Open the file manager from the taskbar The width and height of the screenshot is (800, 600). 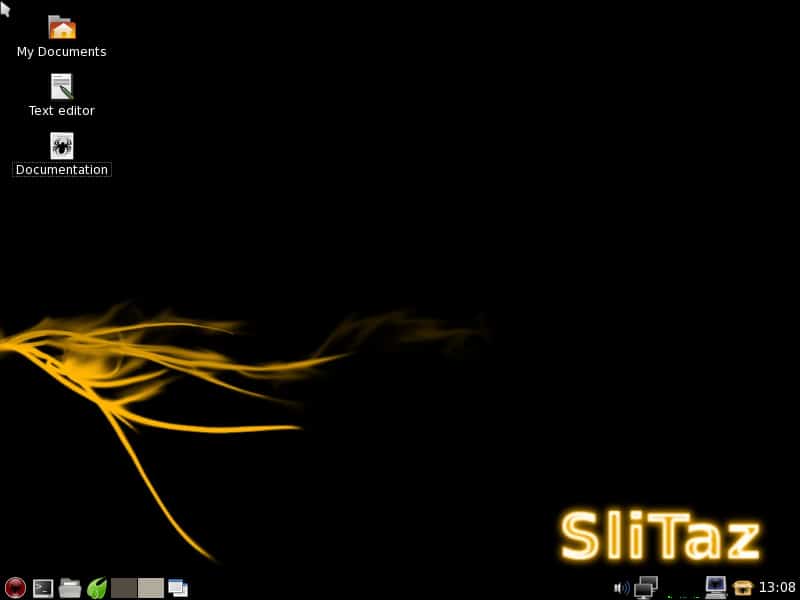(x=68, y=586)
